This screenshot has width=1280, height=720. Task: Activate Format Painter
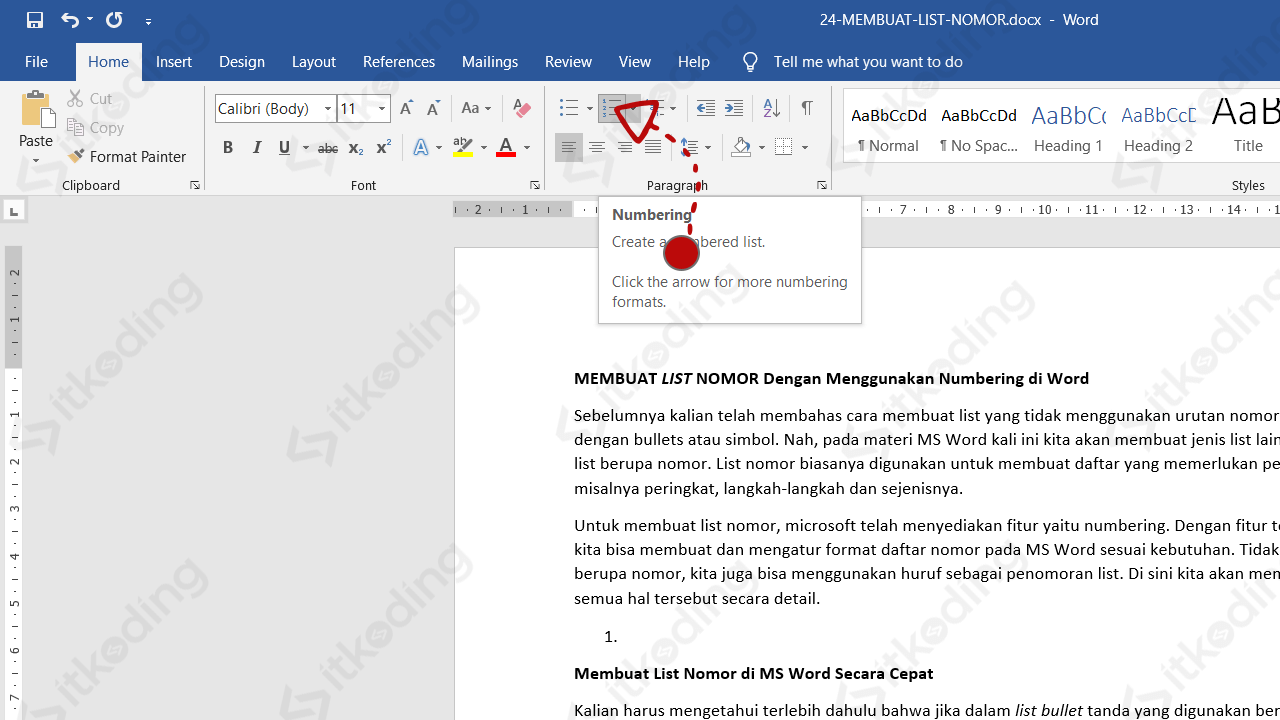pyautogui.click(x=128, y=156)
